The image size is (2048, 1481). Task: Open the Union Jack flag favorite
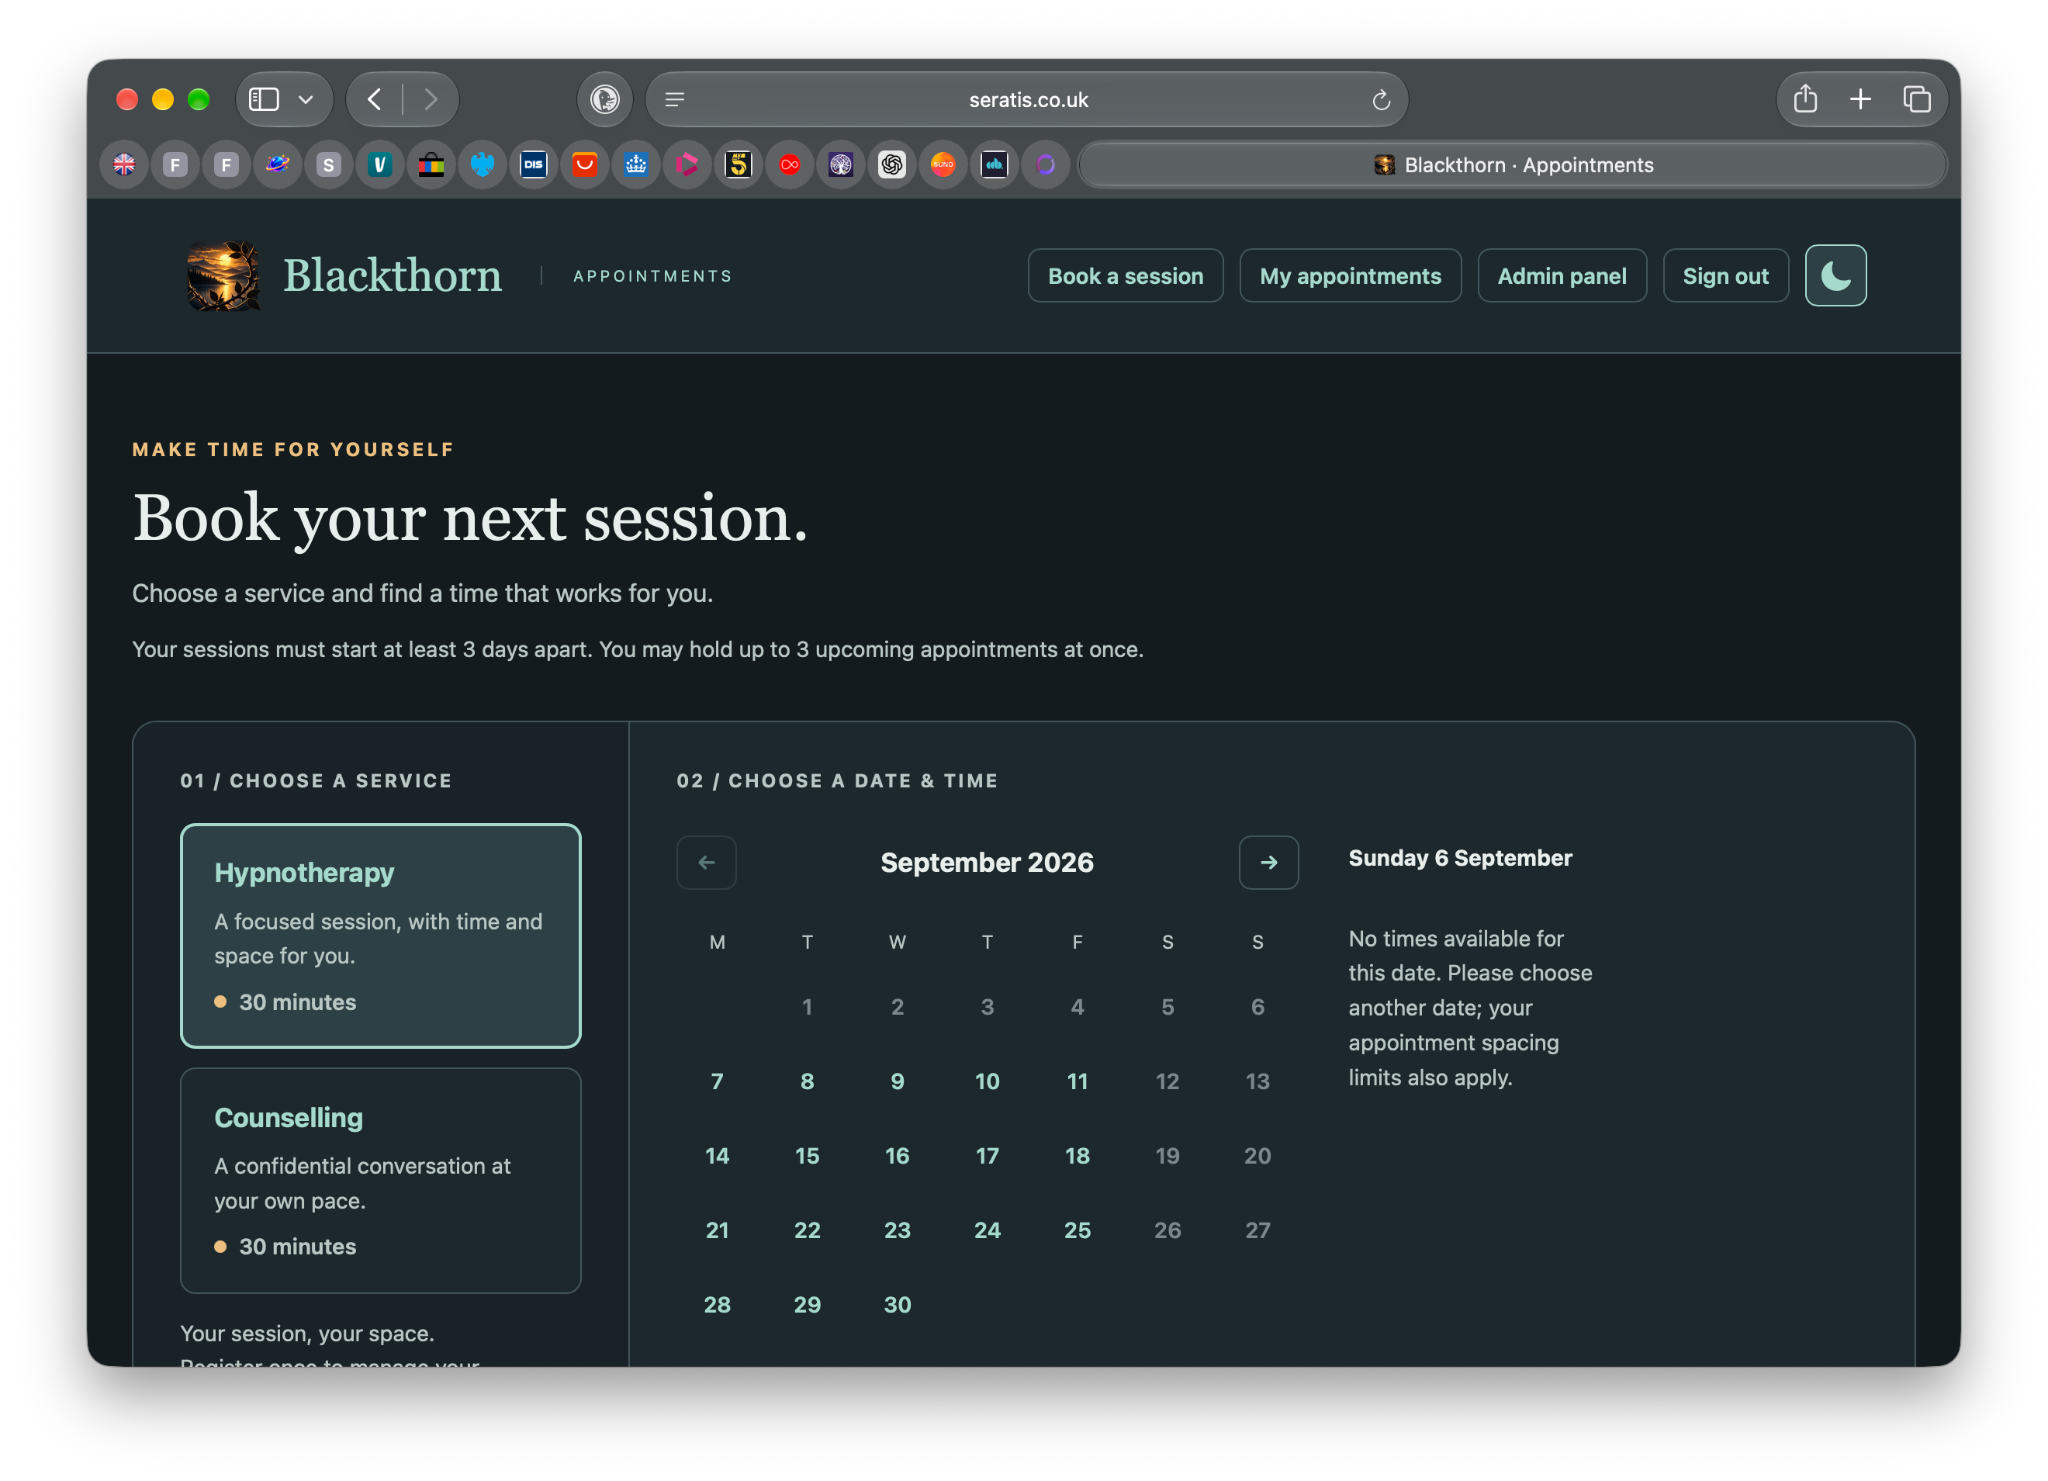pyautogui.click(x=124, y=165)
